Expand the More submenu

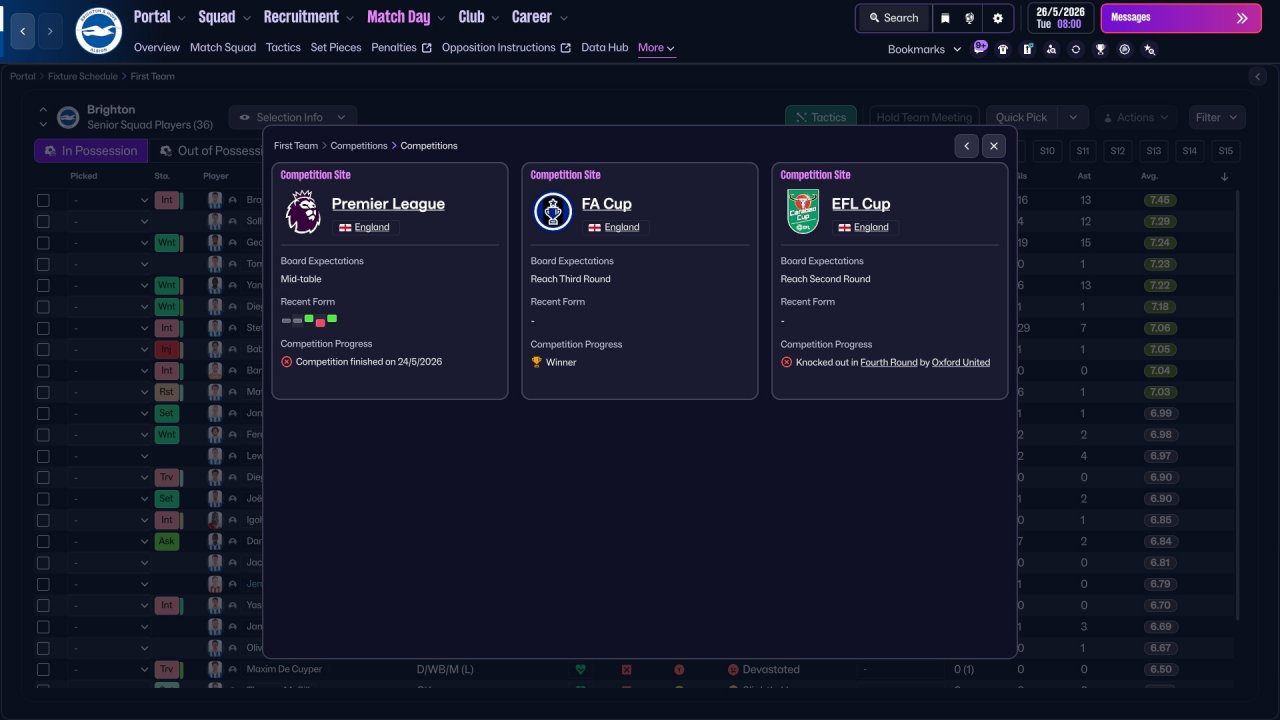click(657, 47)
